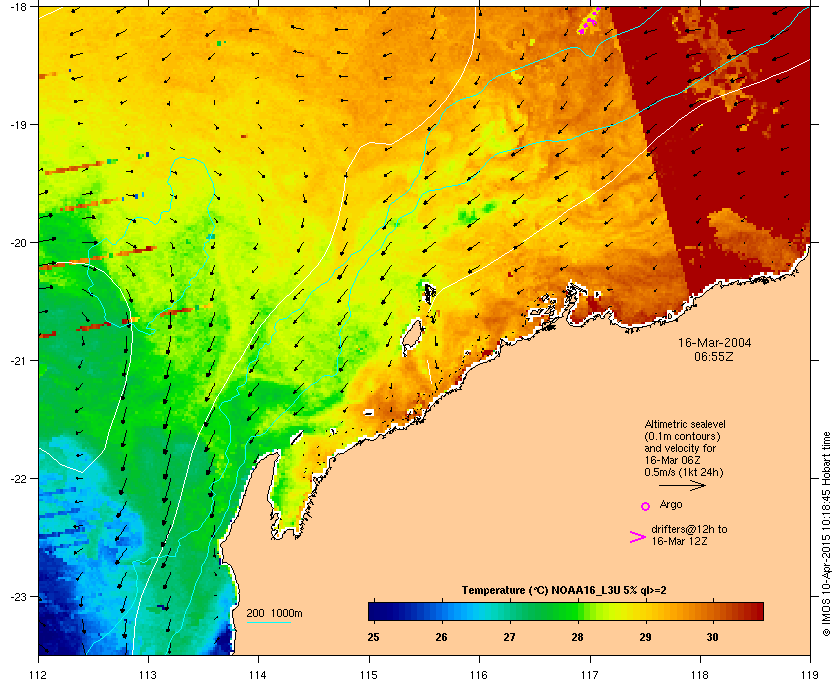This screenshot has height=680, width=840.
Task: Click the longitude axis label 113
Action: coord(148,675)
